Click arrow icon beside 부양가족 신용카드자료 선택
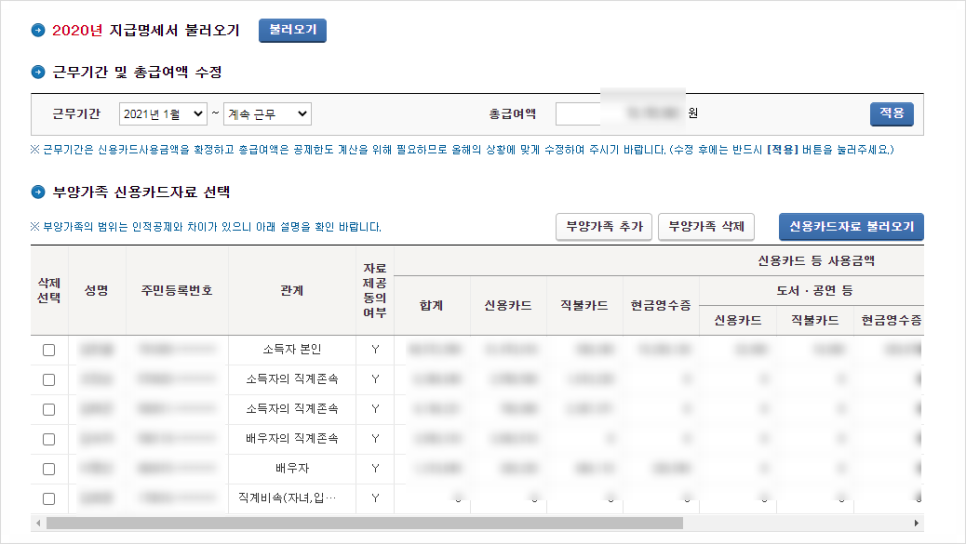 (38, 192)
